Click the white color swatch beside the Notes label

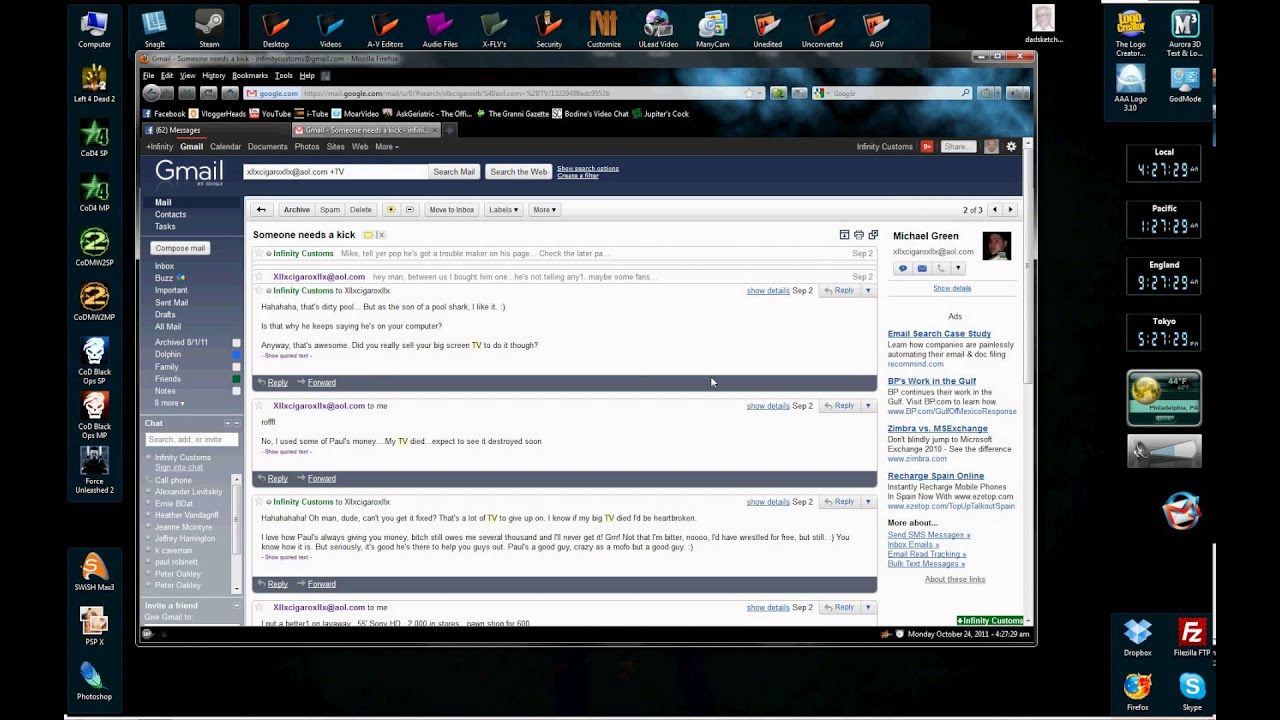pos(237,391)
